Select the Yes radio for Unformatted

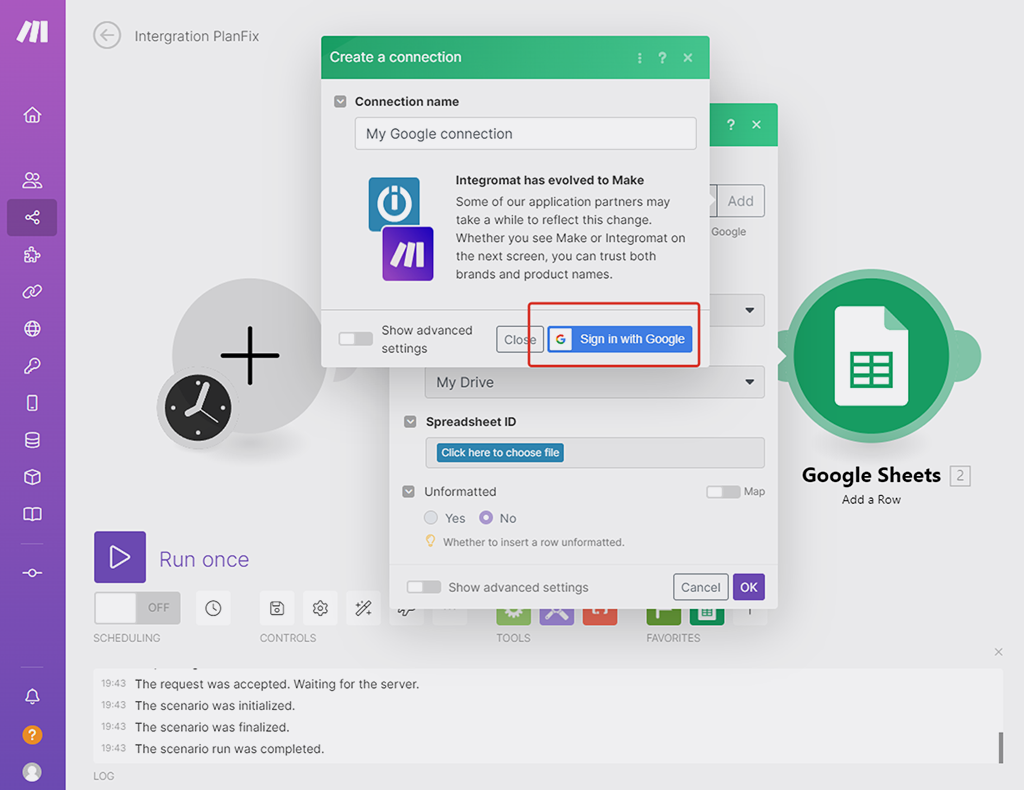tap(431, 518)
